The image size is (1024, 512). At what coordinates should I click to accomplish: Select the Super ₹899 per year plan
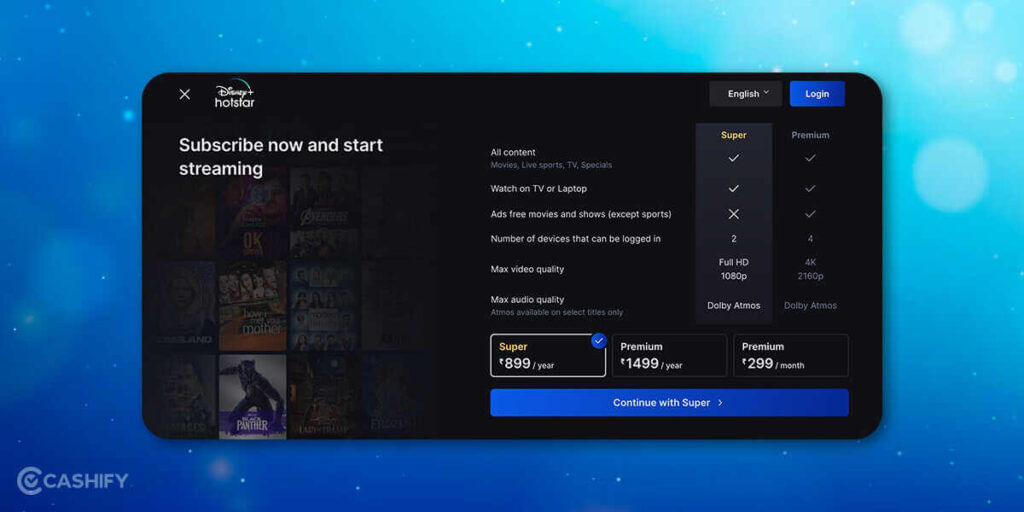coord(548,355)
